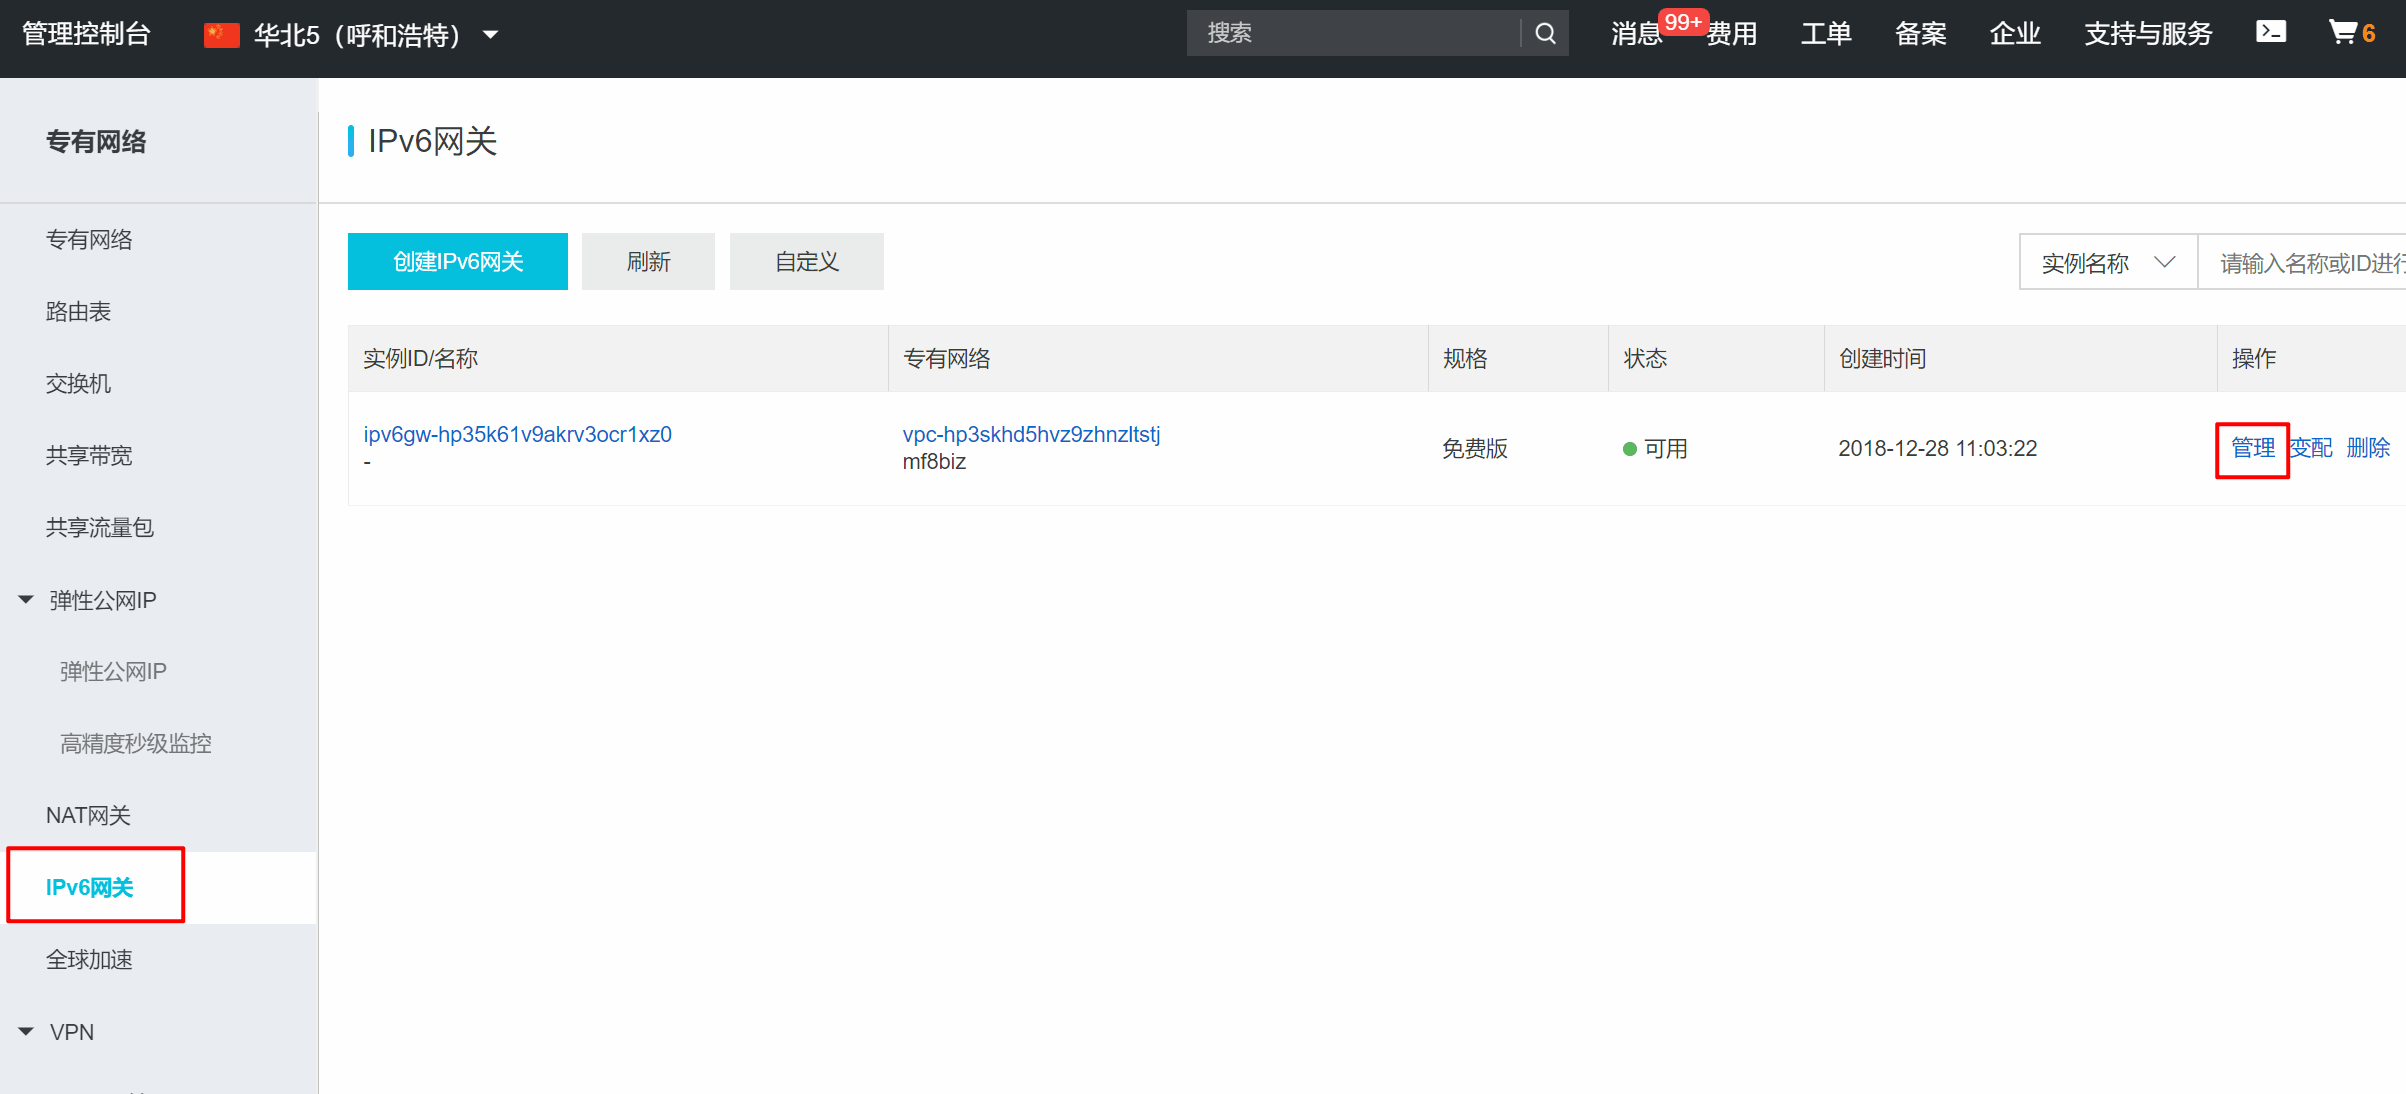Image resolution: width=2406 pixels, height=1094 pixels.
Task: Click the 刷新 refresh button
Action: click(648, 262)
